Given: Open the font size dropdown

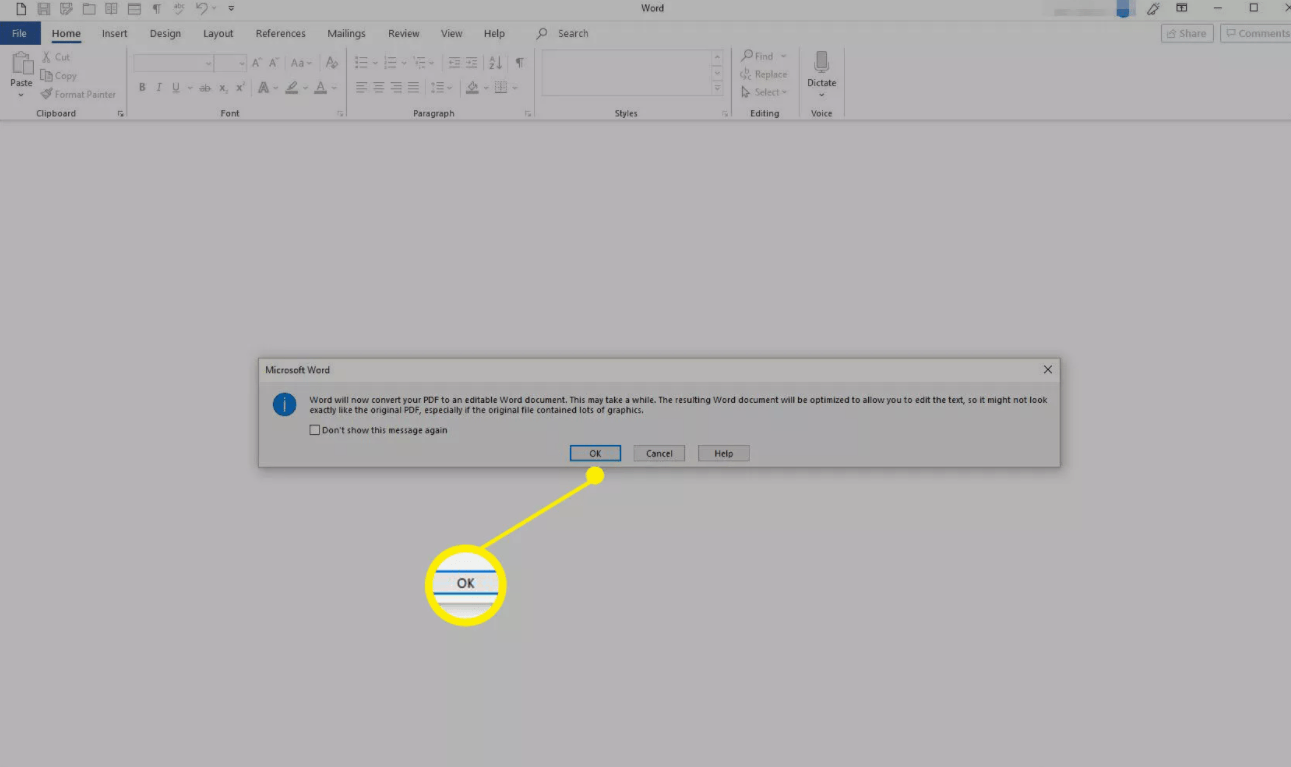Looking at the screenshot, I should point(241,63).
